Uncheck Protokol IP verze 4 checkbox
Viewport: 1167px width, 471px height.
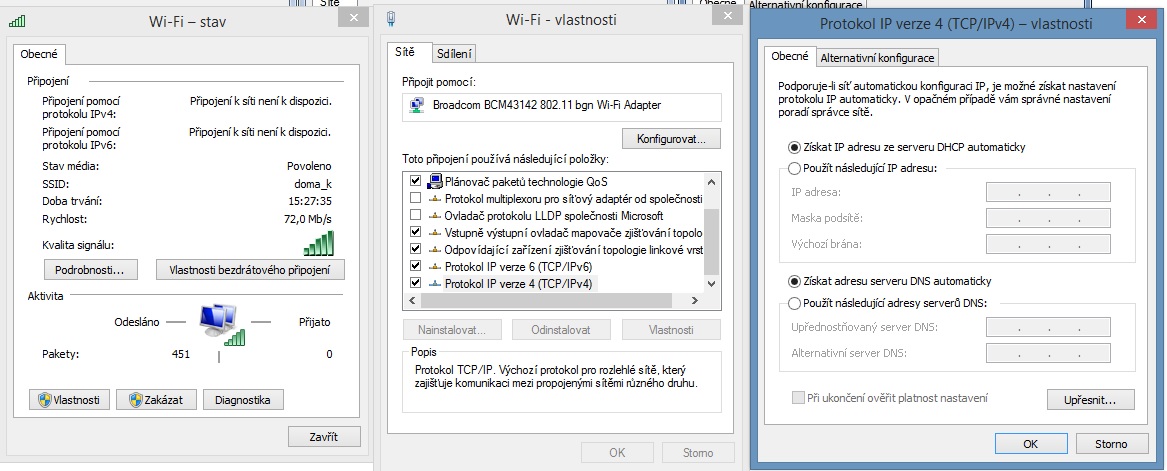pyautogui.click(x=415, y=283)
